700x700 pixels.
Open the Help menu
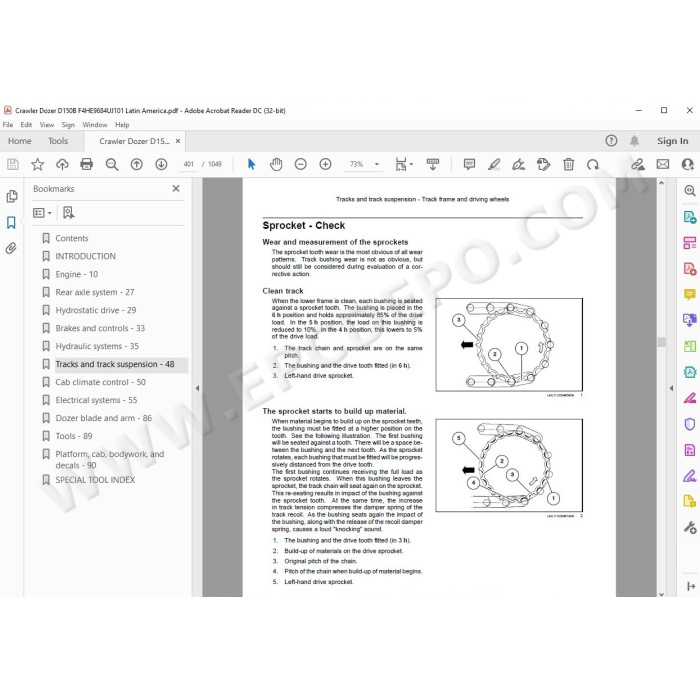coord(122,125)
